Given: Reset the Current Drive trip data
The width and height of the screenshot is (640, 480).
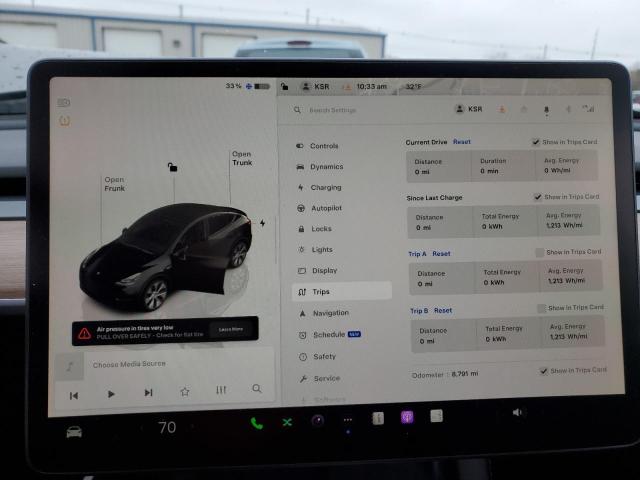Looking at the screenshot, I should 462,142.
